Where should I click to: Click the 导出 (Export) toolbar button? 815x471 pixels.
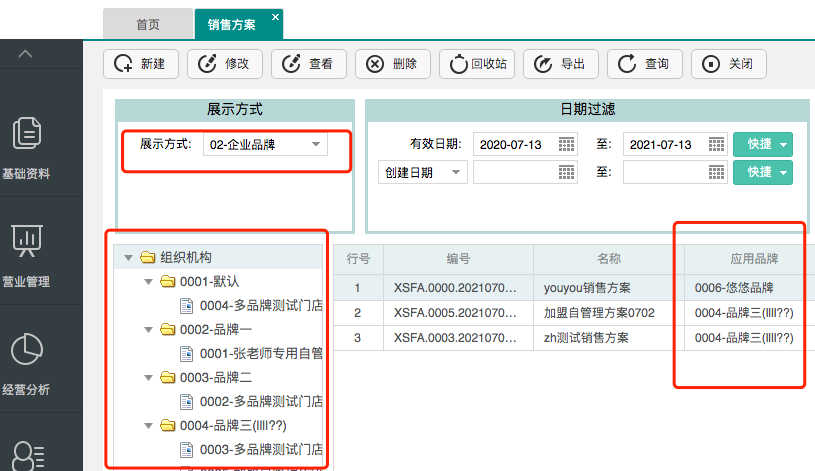[561, 64]
